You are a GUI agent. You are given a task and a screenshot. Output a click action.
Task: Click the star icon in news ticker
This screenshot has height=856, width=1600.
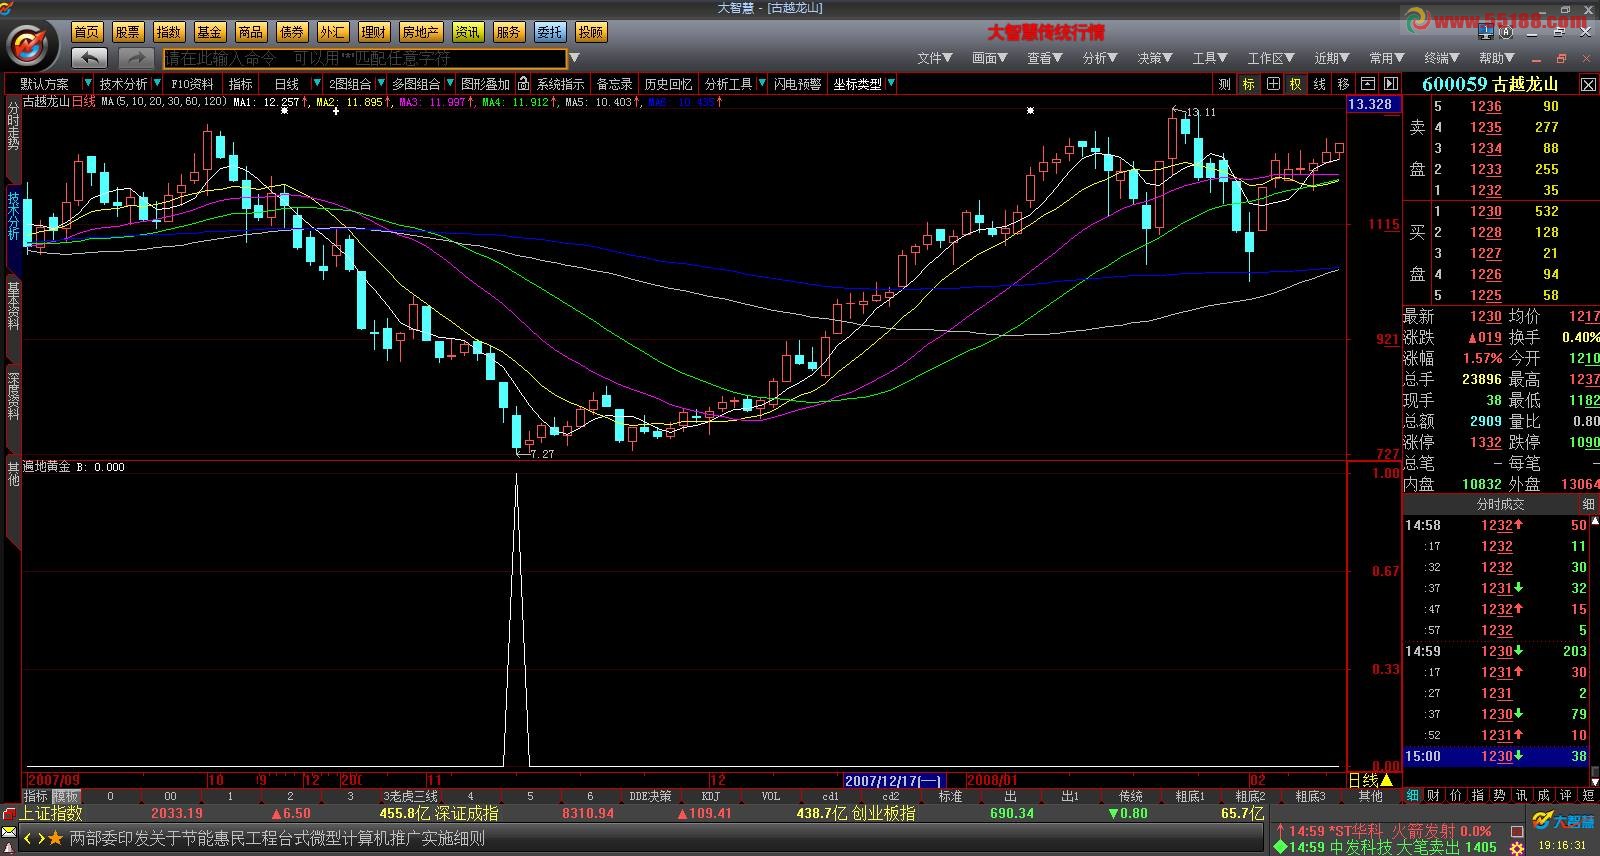coord(56,838)
